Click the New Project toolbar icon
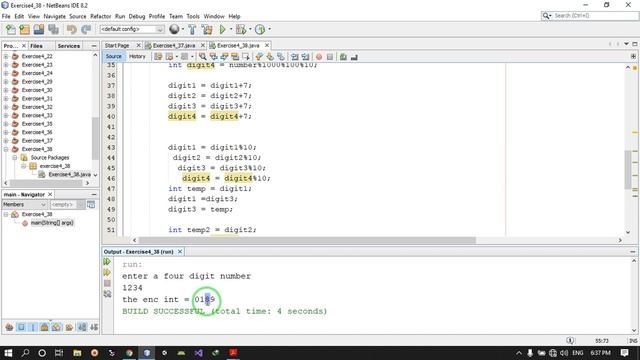This screenshot has height=360, width=640. coord(24,29)
